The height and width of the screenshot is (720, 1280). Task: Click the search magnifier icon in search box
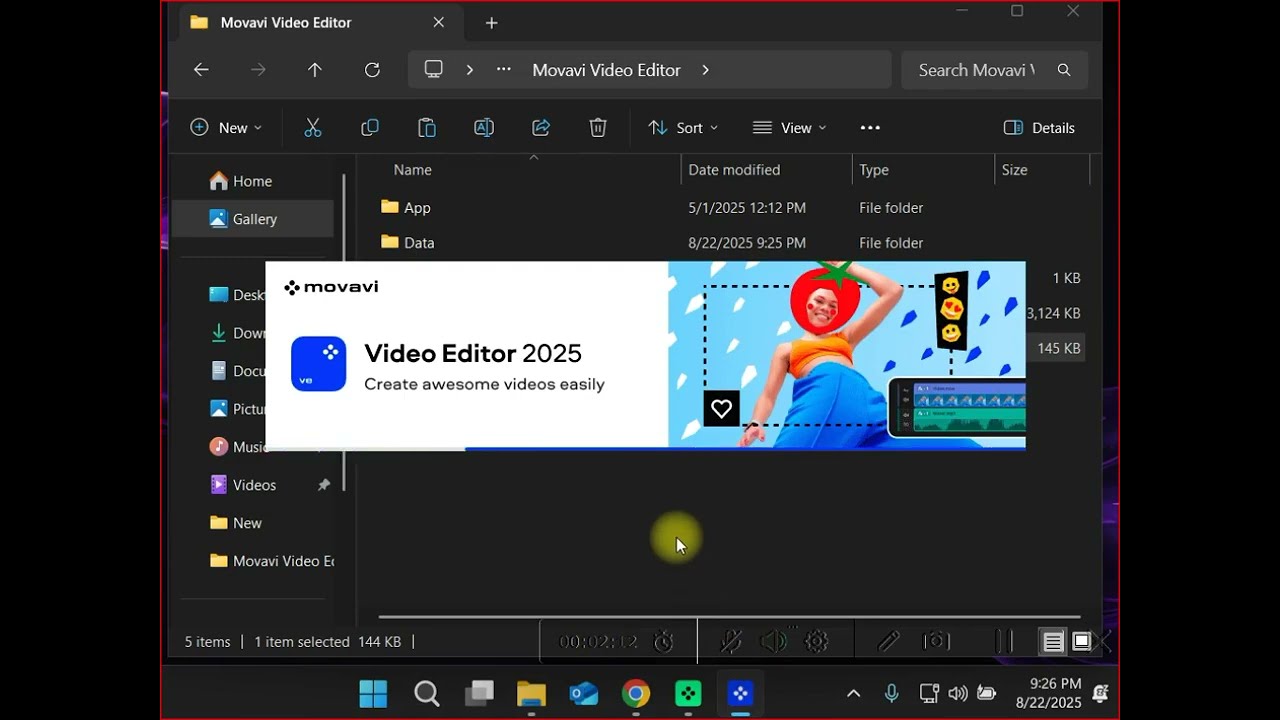(1064, 70)
